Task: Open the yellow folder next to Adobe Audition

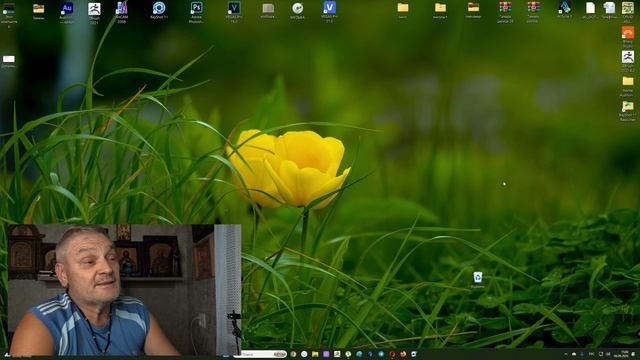Action: (x=38, y=9)
